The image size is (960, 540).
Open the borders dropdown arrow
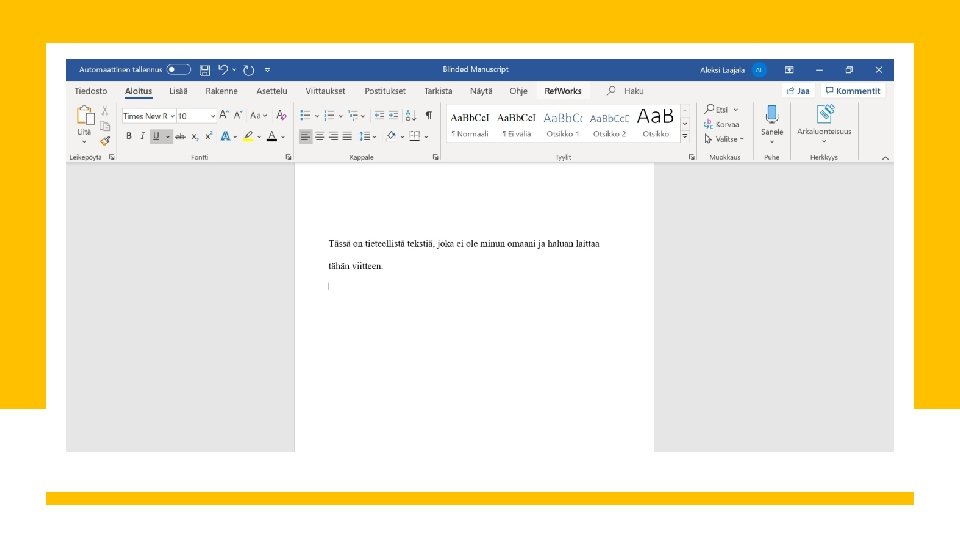[426, 137]
